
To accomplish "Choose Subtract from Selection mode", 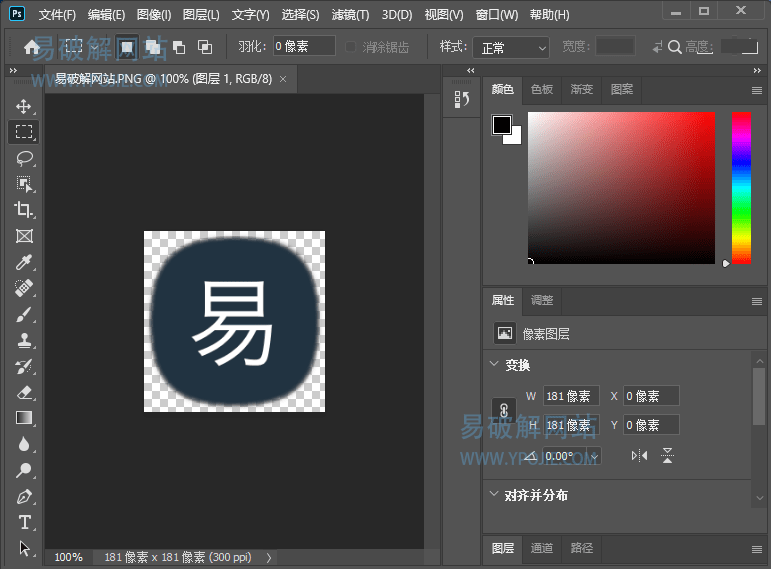I will click(179, 47).
